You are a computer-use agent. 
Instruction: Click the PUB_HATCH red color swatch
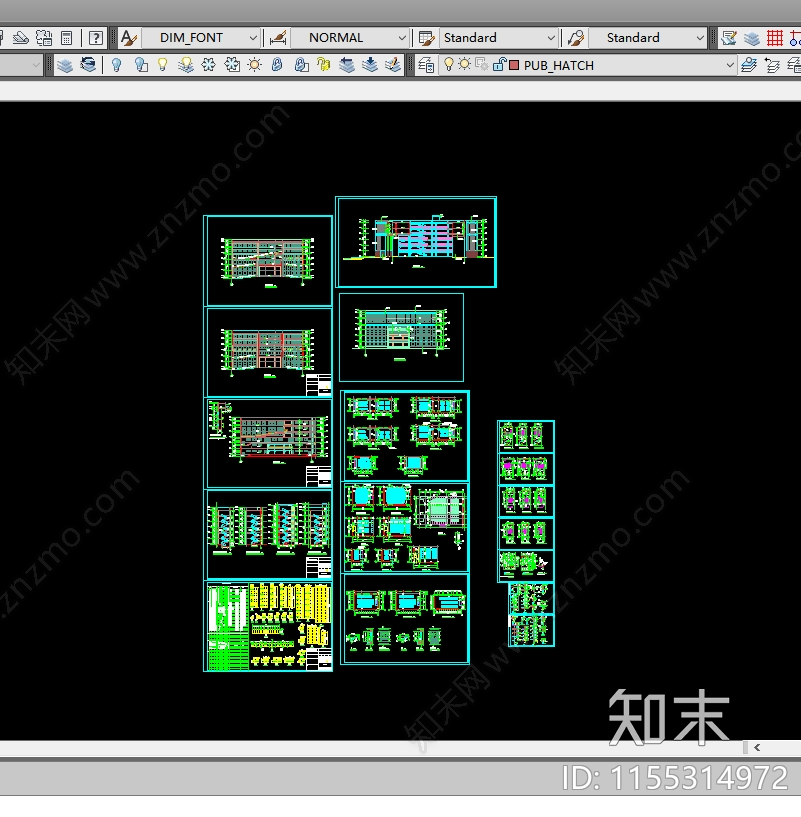pyautogui.click(x=514, y=65)
